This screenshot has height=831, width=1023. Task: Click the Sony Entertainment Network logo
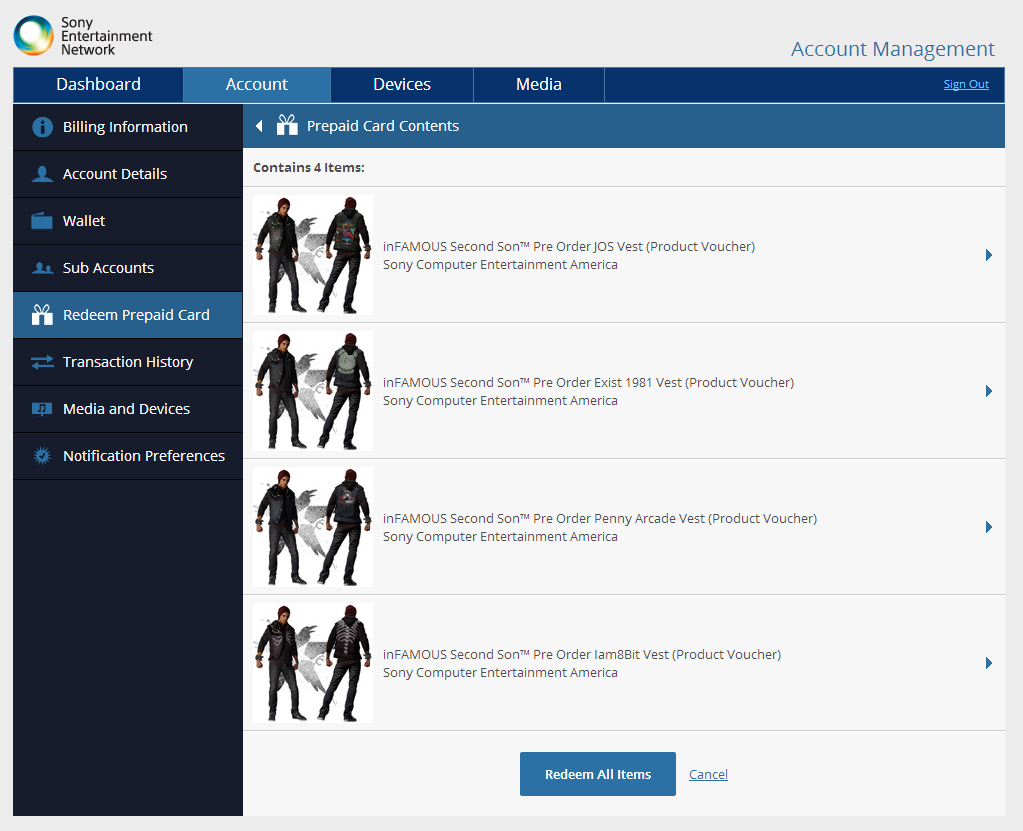pos(83,36)
